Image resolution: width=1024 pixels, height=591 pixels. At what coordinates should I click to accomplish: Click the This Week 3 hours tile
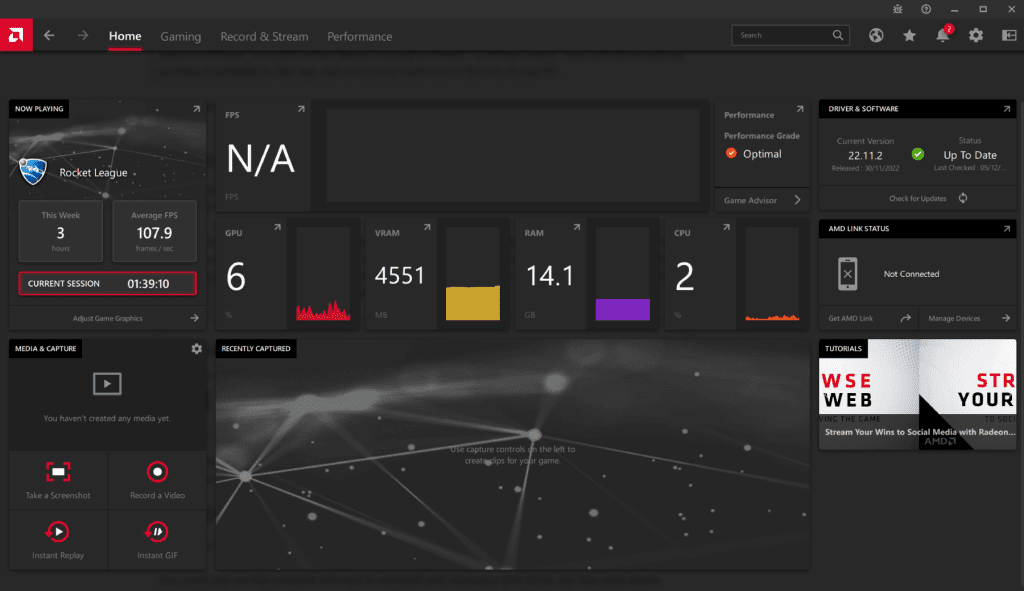tap(61, 231)
